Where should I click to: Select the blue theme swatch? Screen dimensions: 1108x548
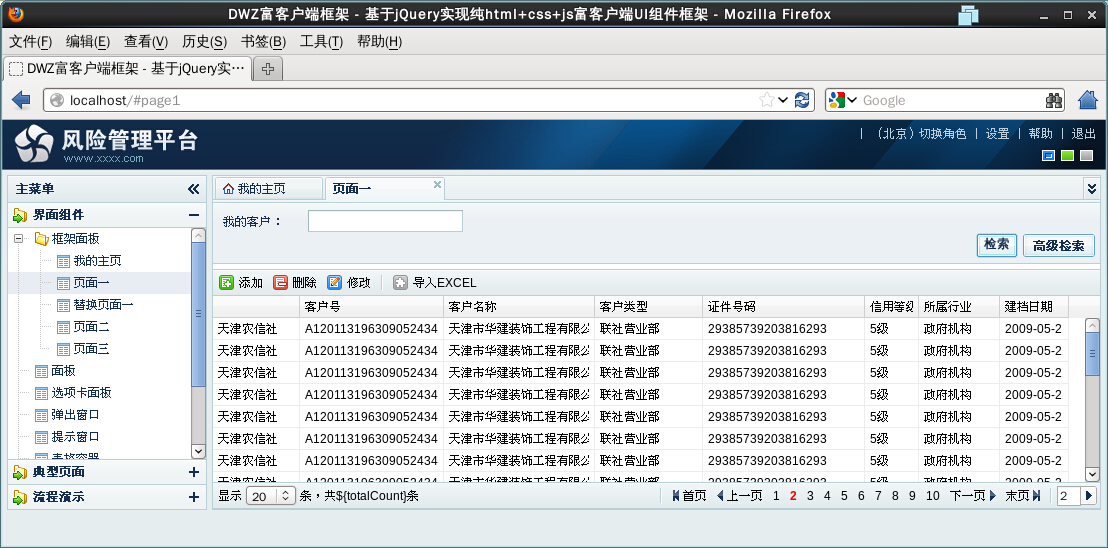(1049, 155)
